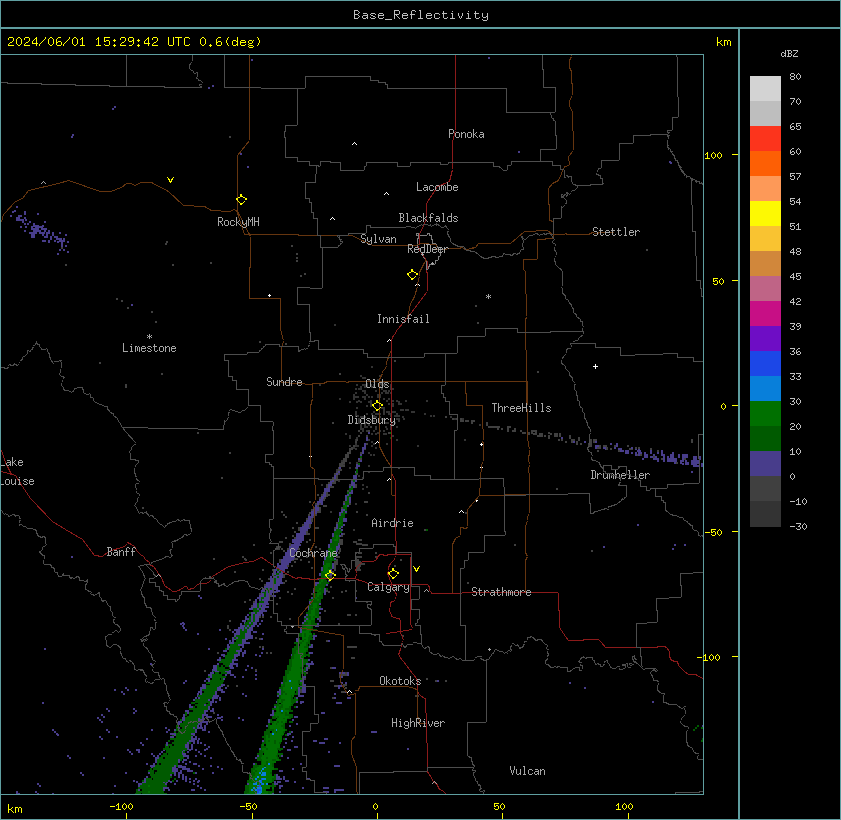Pick the yellow 51–54 dBZ legend swatch

[765, 213]
